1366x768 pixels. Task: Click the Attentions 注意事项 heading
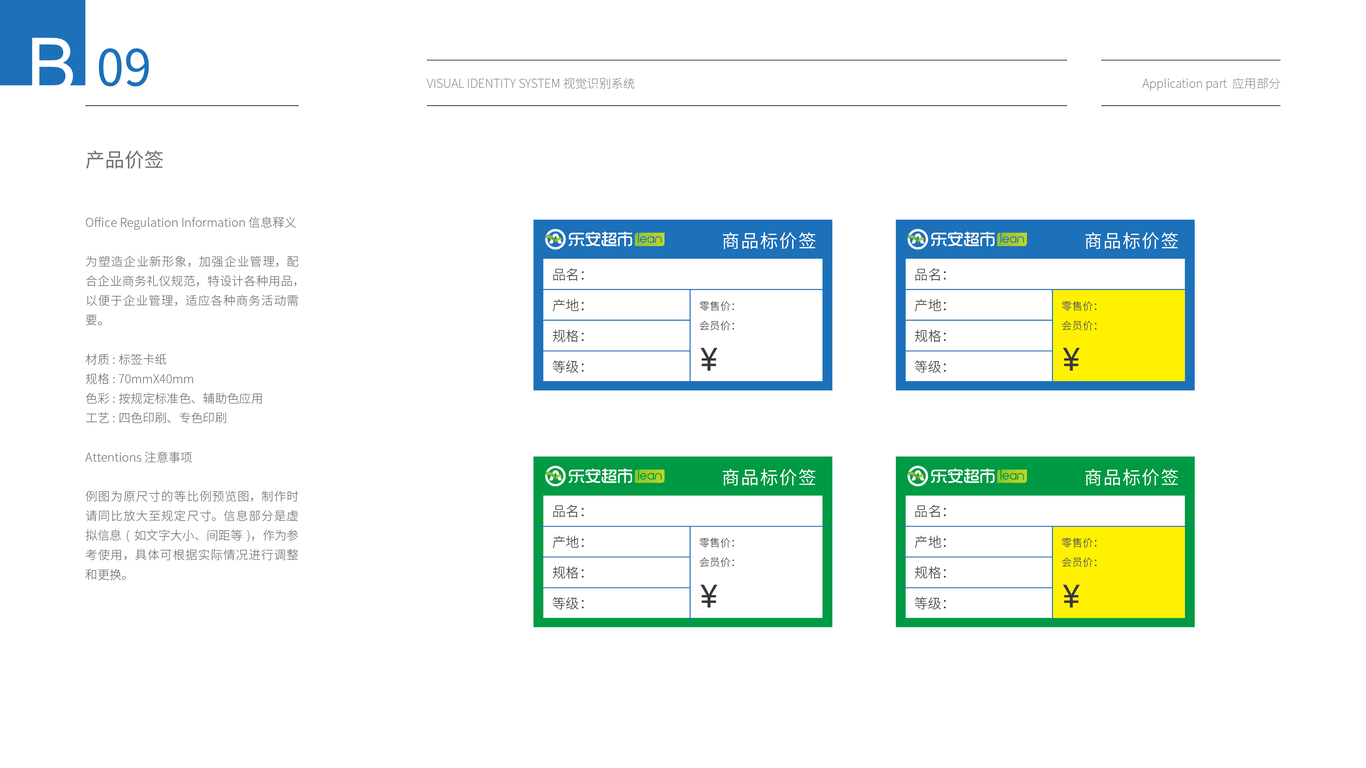coord(138,457)
